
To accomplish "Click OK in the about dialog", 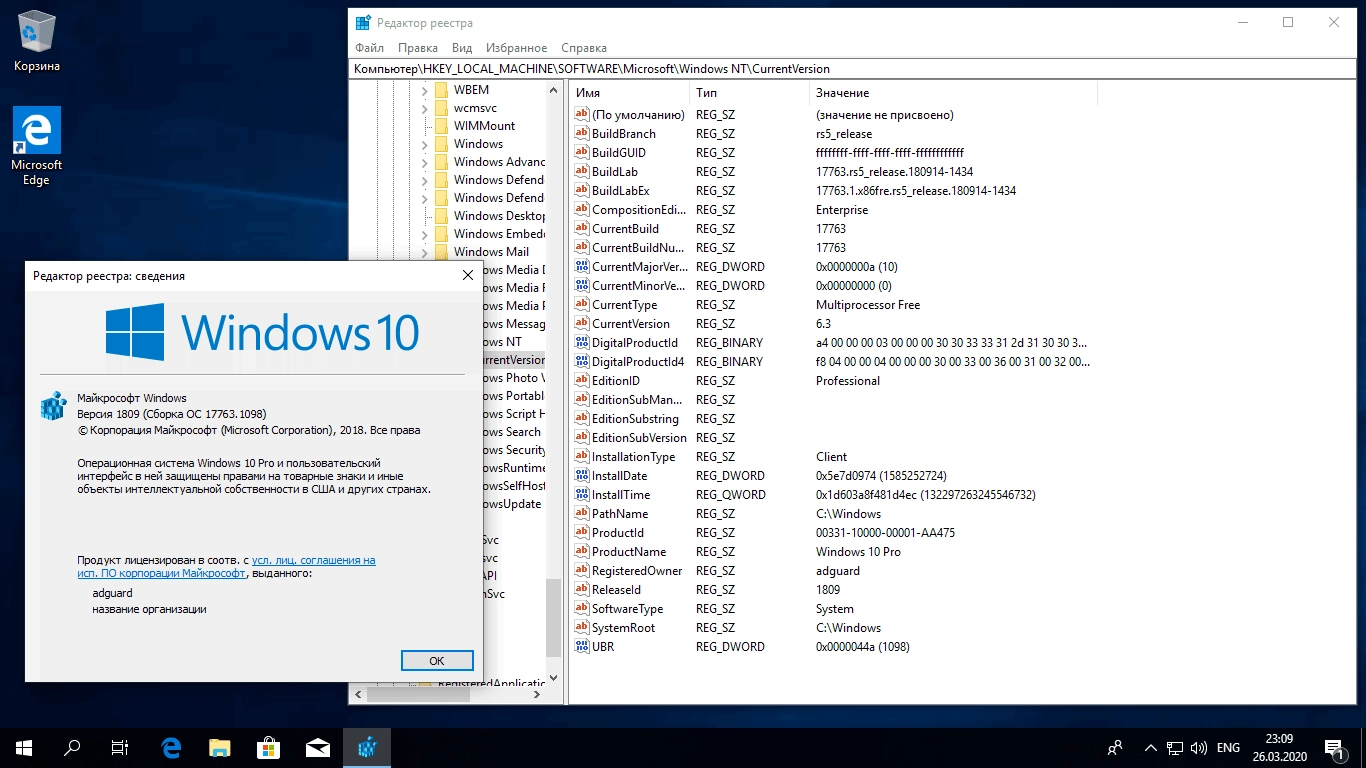I will pyautogui.click(x=437, y=661).
